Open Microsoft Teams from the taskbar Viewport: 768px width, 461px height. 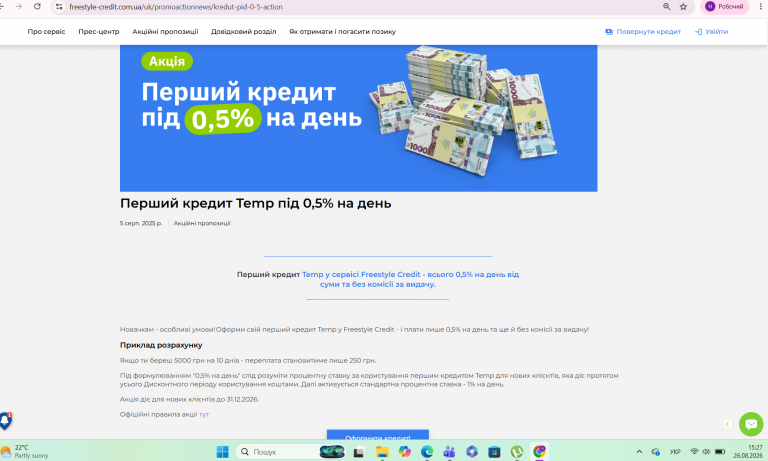449,452
